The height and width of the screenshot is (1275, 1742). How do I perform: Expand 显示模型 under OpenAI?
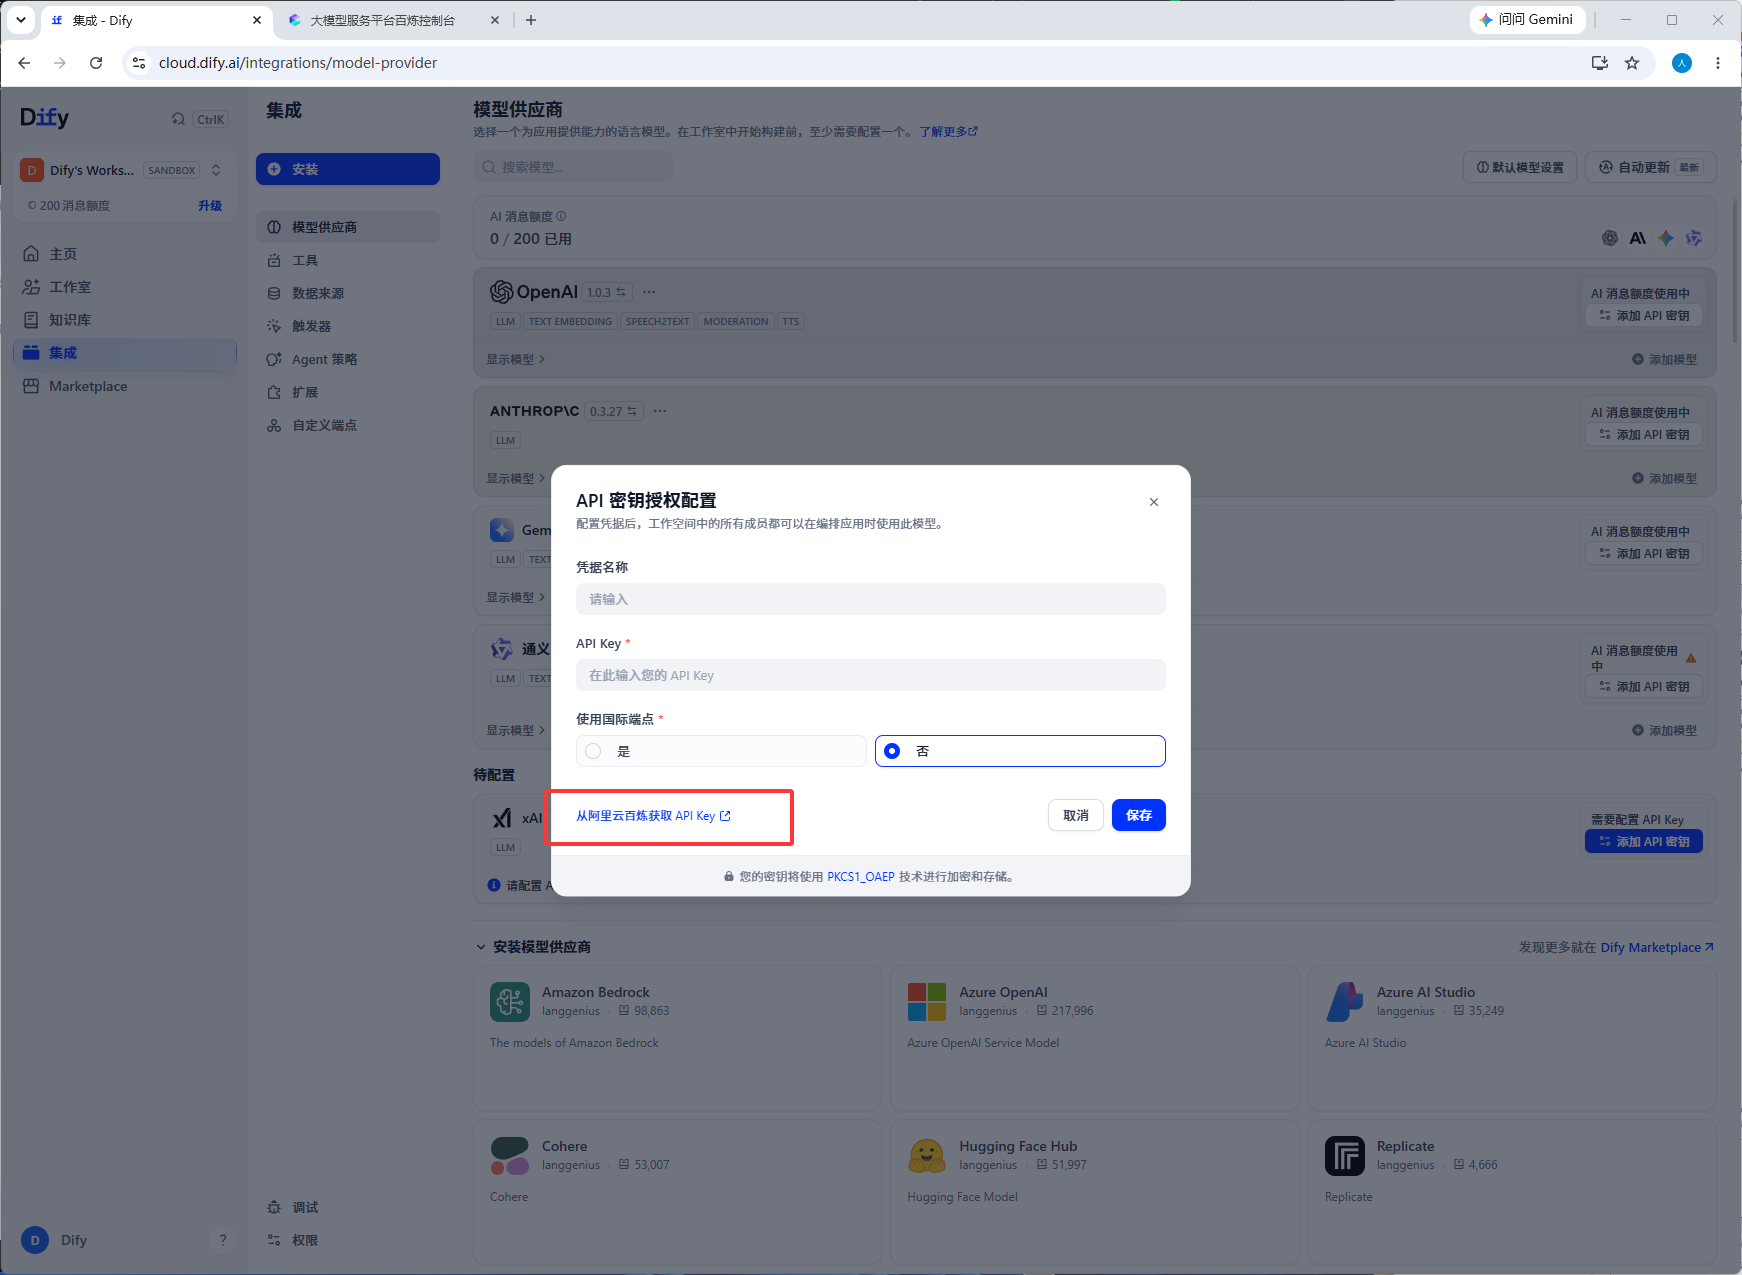coord(516,359)
